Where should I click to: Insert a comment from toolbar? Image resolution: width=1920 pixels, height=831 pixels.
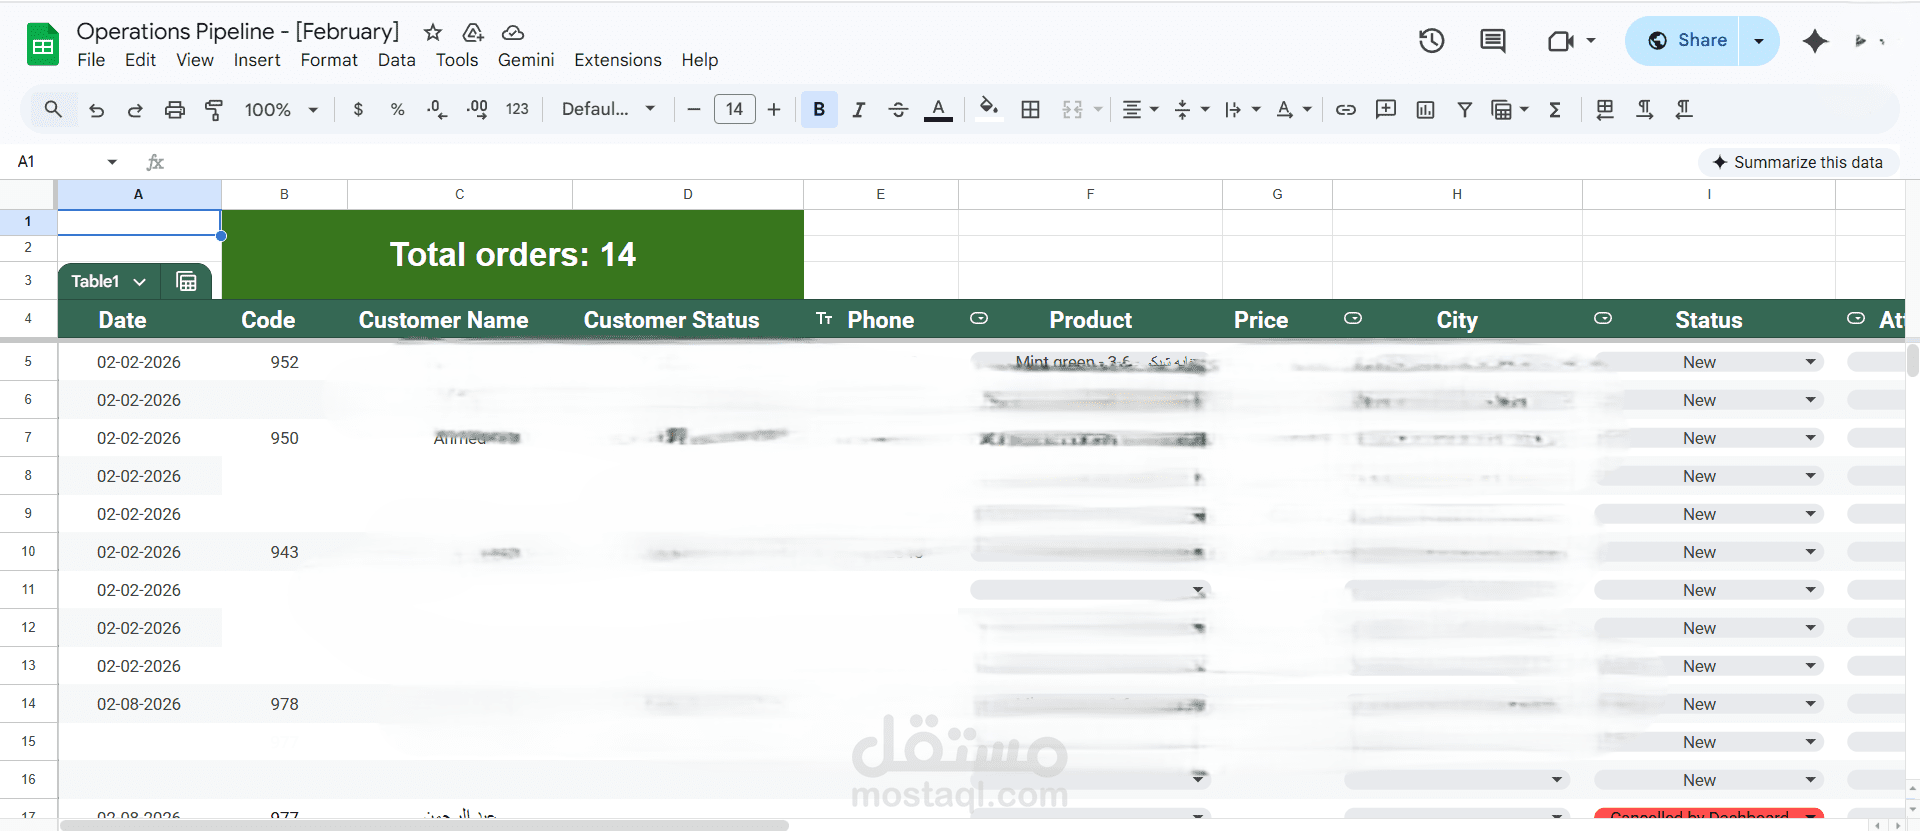click(1386, 110)
